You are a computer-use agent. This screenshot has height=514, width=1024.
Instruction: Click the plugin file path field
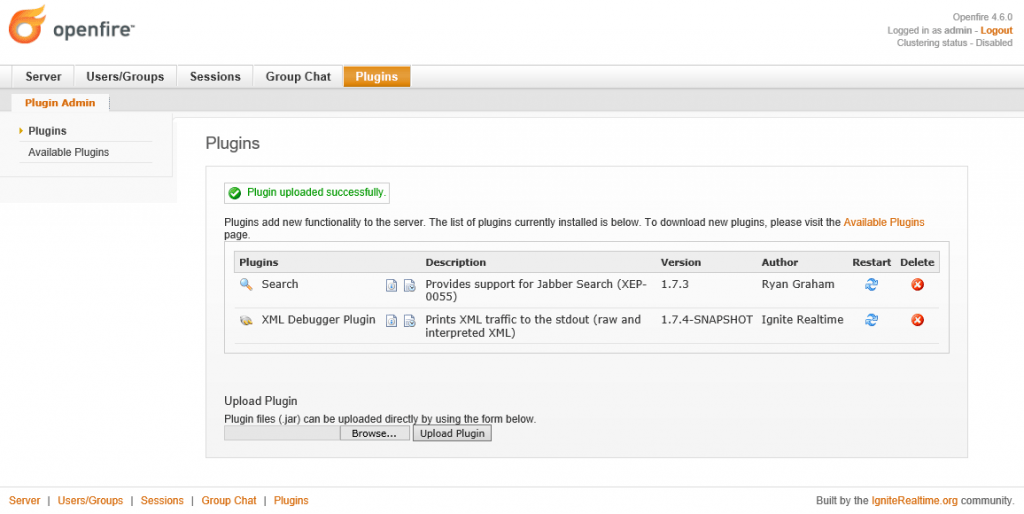[281, 433]
